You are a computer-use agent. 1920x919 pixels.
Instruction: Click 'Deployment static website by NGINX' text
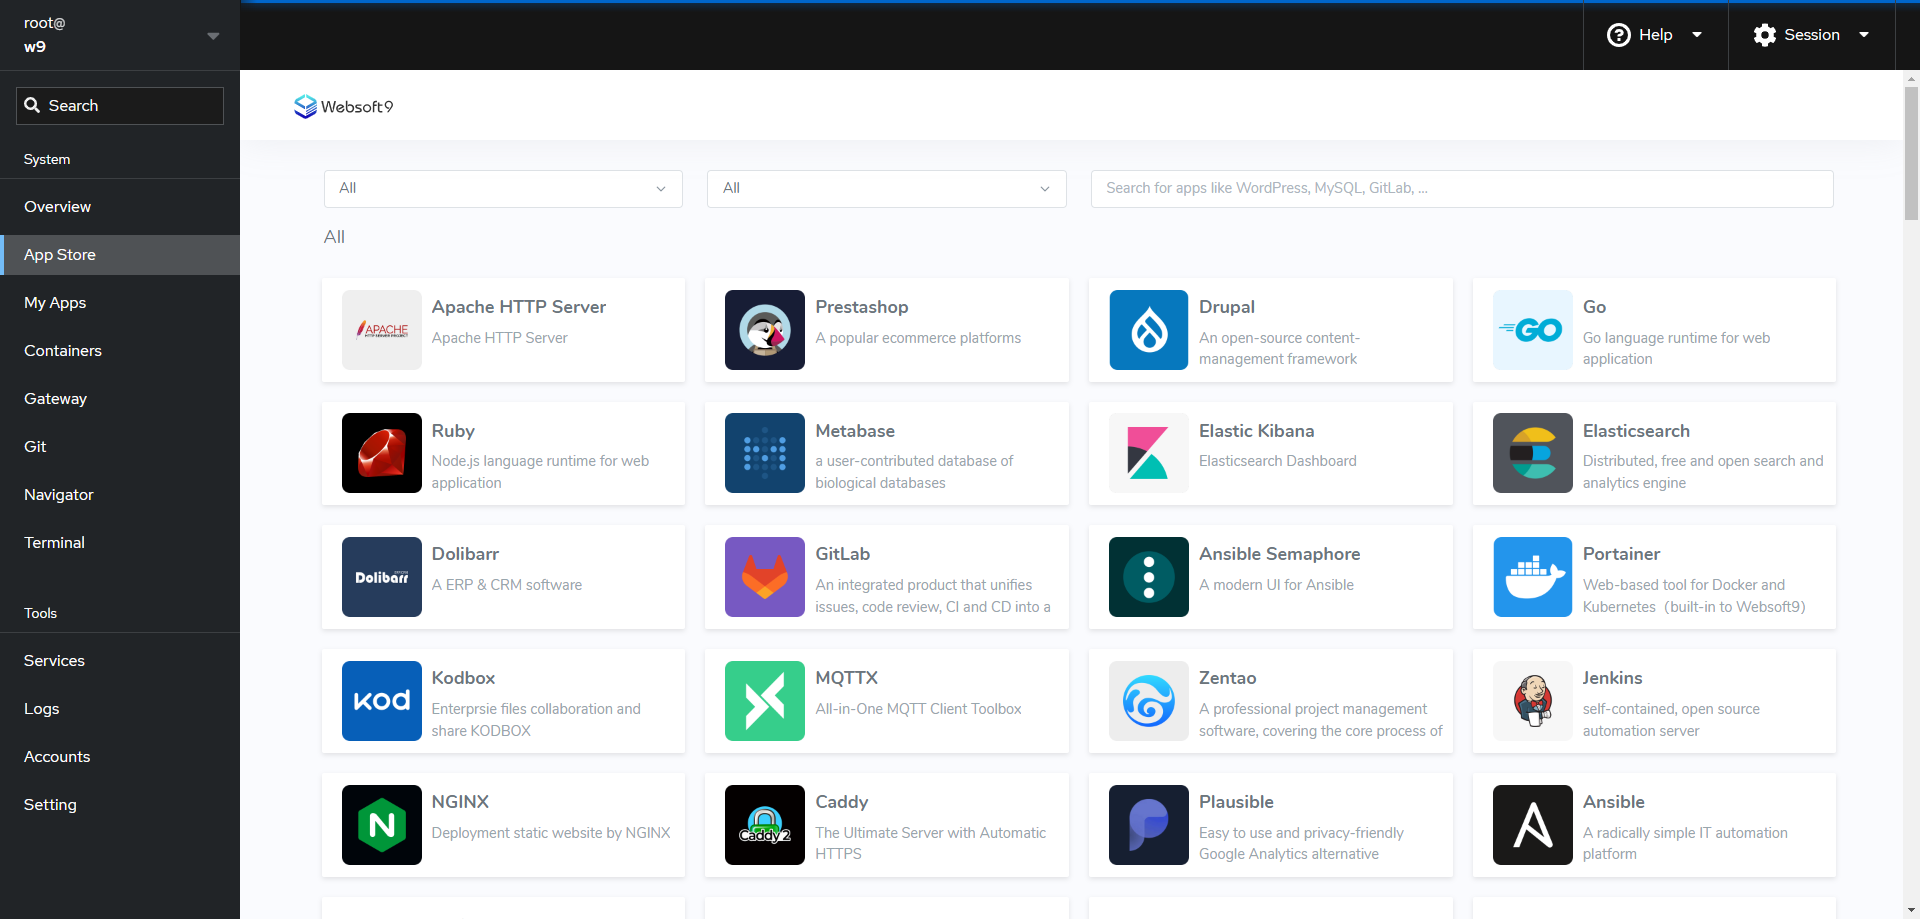click(551, 833)
